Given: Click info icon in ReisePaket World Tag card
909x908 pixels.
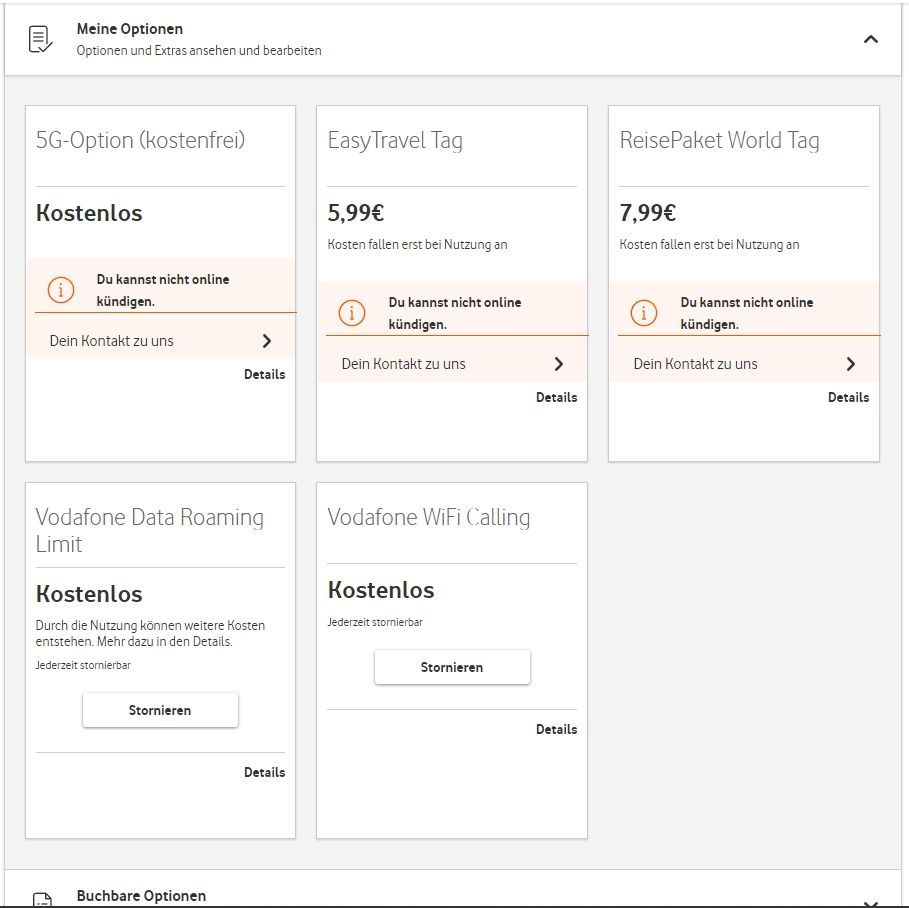Looking at the screenshot, I should pyautogui.click(x=644, y=313).
